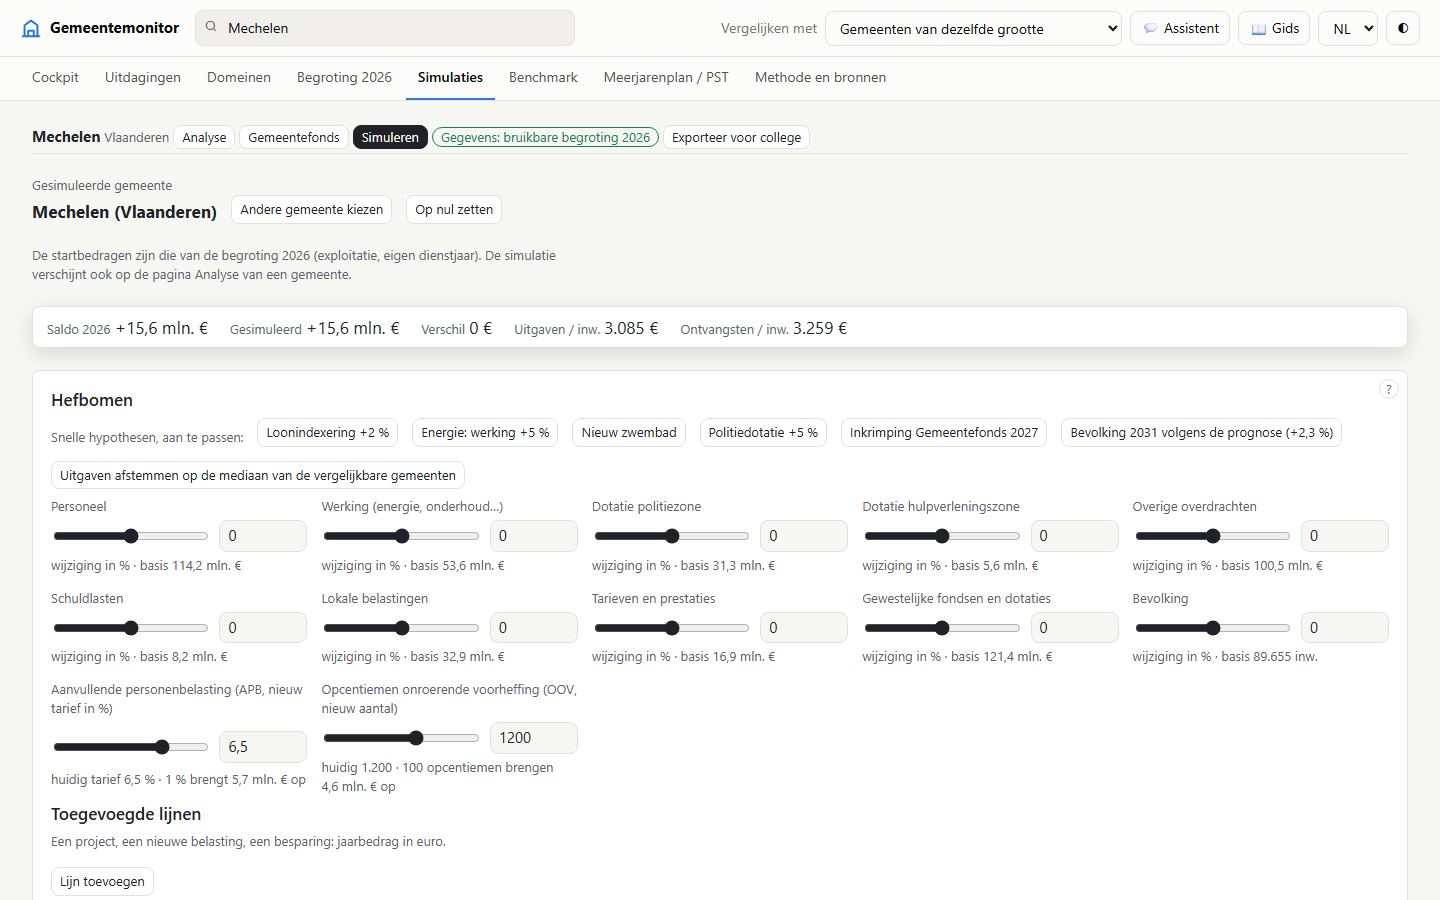Apply the 'Loonindexering +2 %' hypothesis
The height and width of the screenshot is (900, 1440).
pos(328,433)
